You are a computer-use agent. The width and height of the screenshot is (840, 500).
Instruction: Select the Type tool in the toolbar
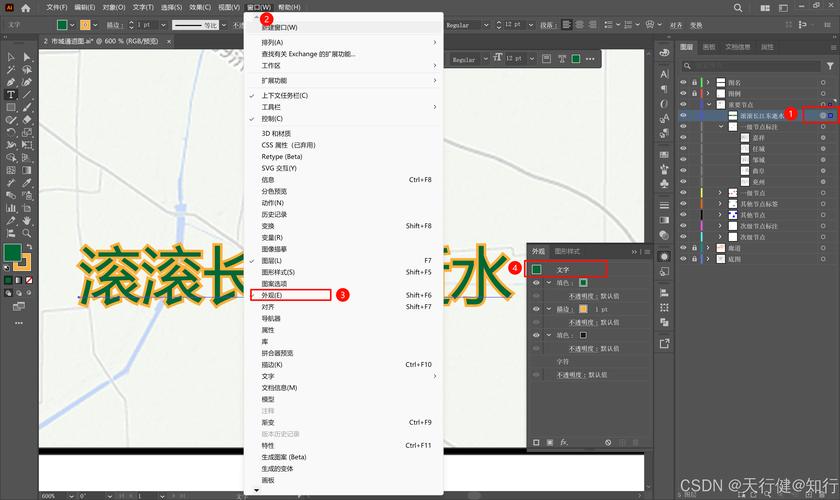[x=11, y=94]
